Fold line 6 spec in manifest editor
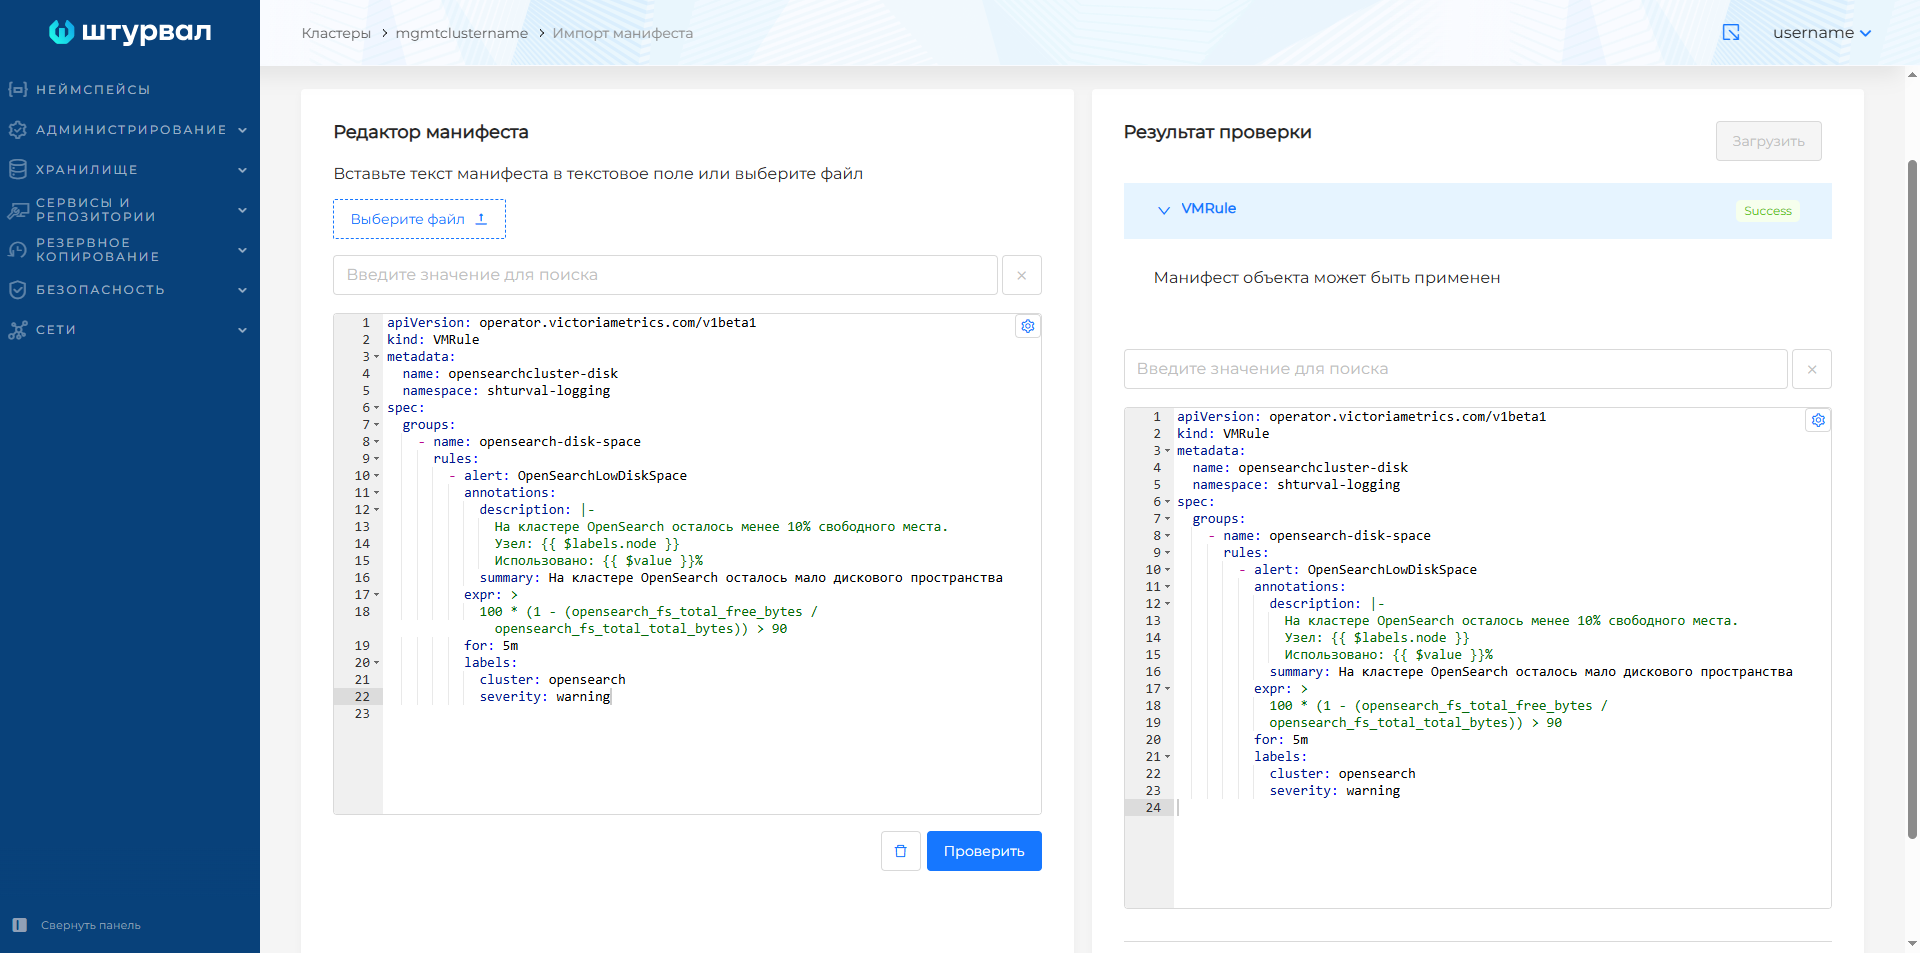Viewport: 1920px width, 953px height. tap(377, 408)
